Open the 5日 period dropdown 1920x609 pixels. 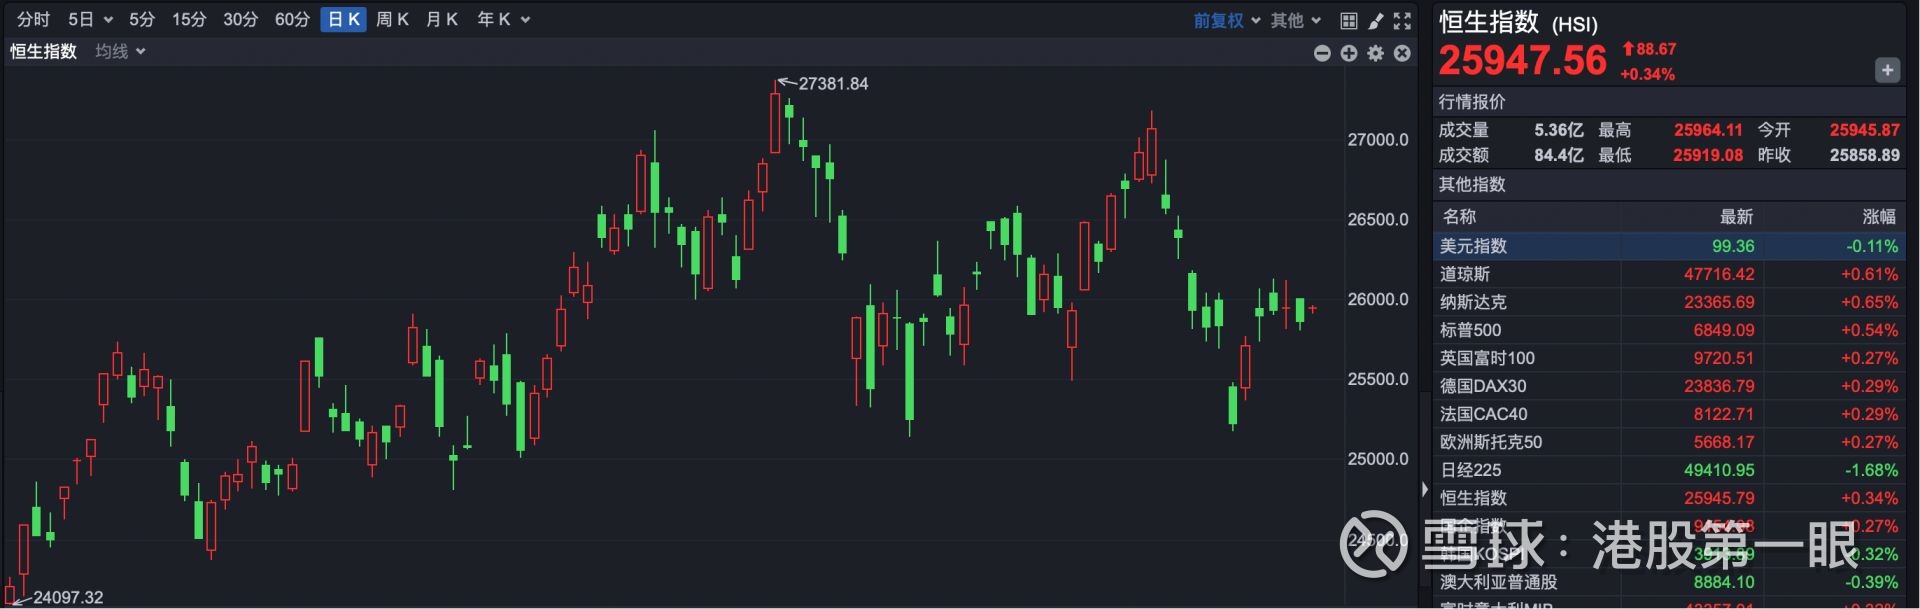[x=90, y=19]
